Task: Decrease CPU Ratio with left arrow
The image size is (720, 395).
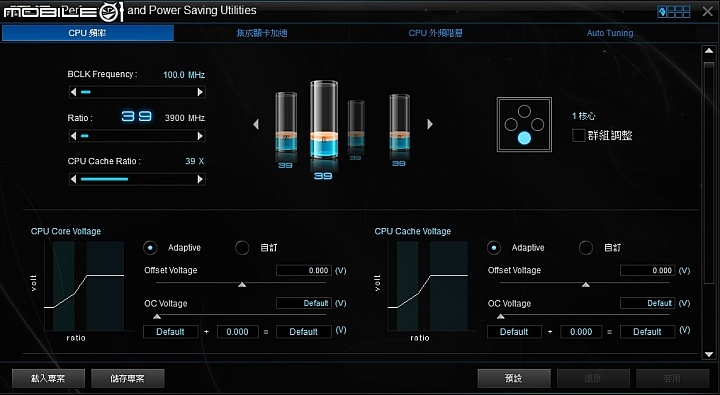Action: pos(73,136)
